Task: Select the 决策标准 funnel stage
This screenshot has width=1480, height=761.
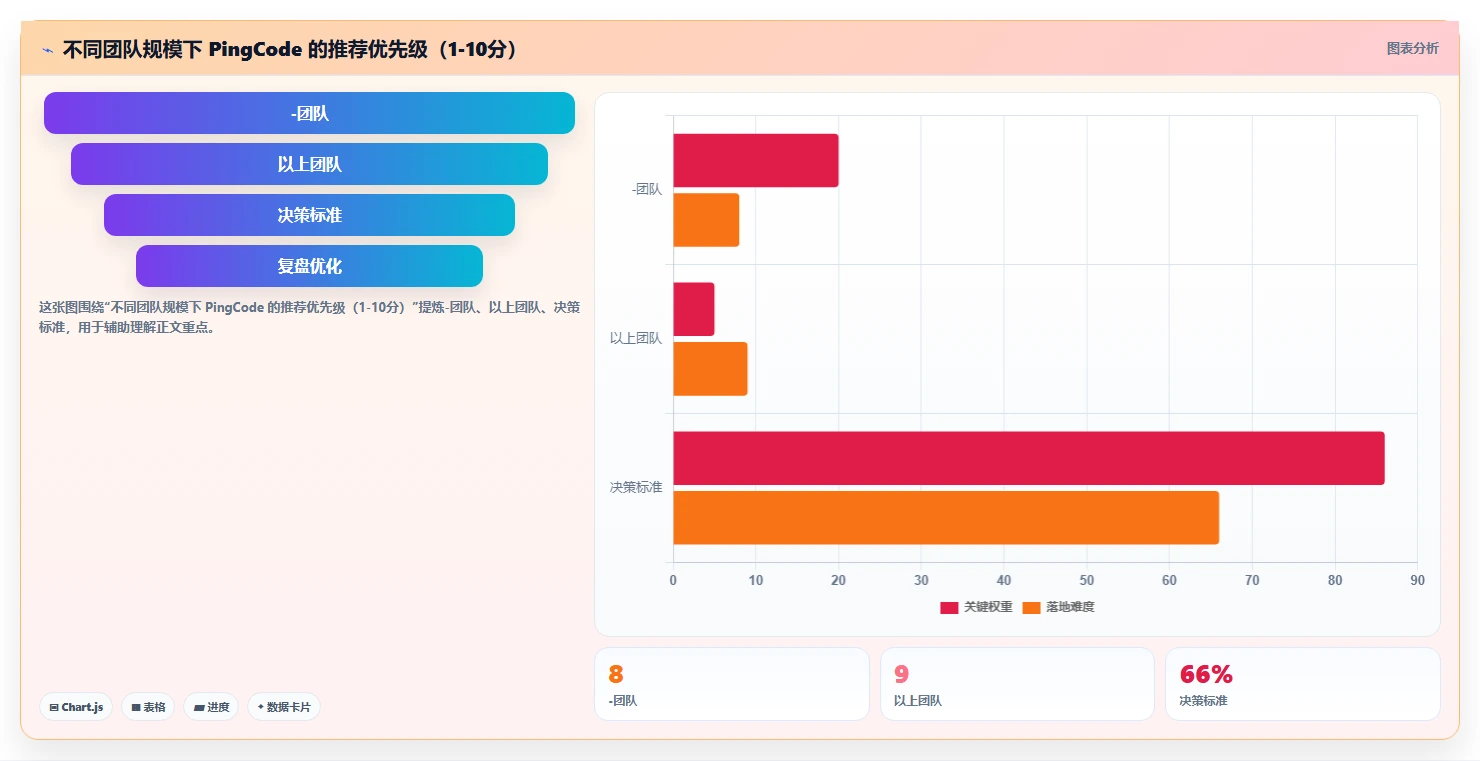Action: click(309, 215)
